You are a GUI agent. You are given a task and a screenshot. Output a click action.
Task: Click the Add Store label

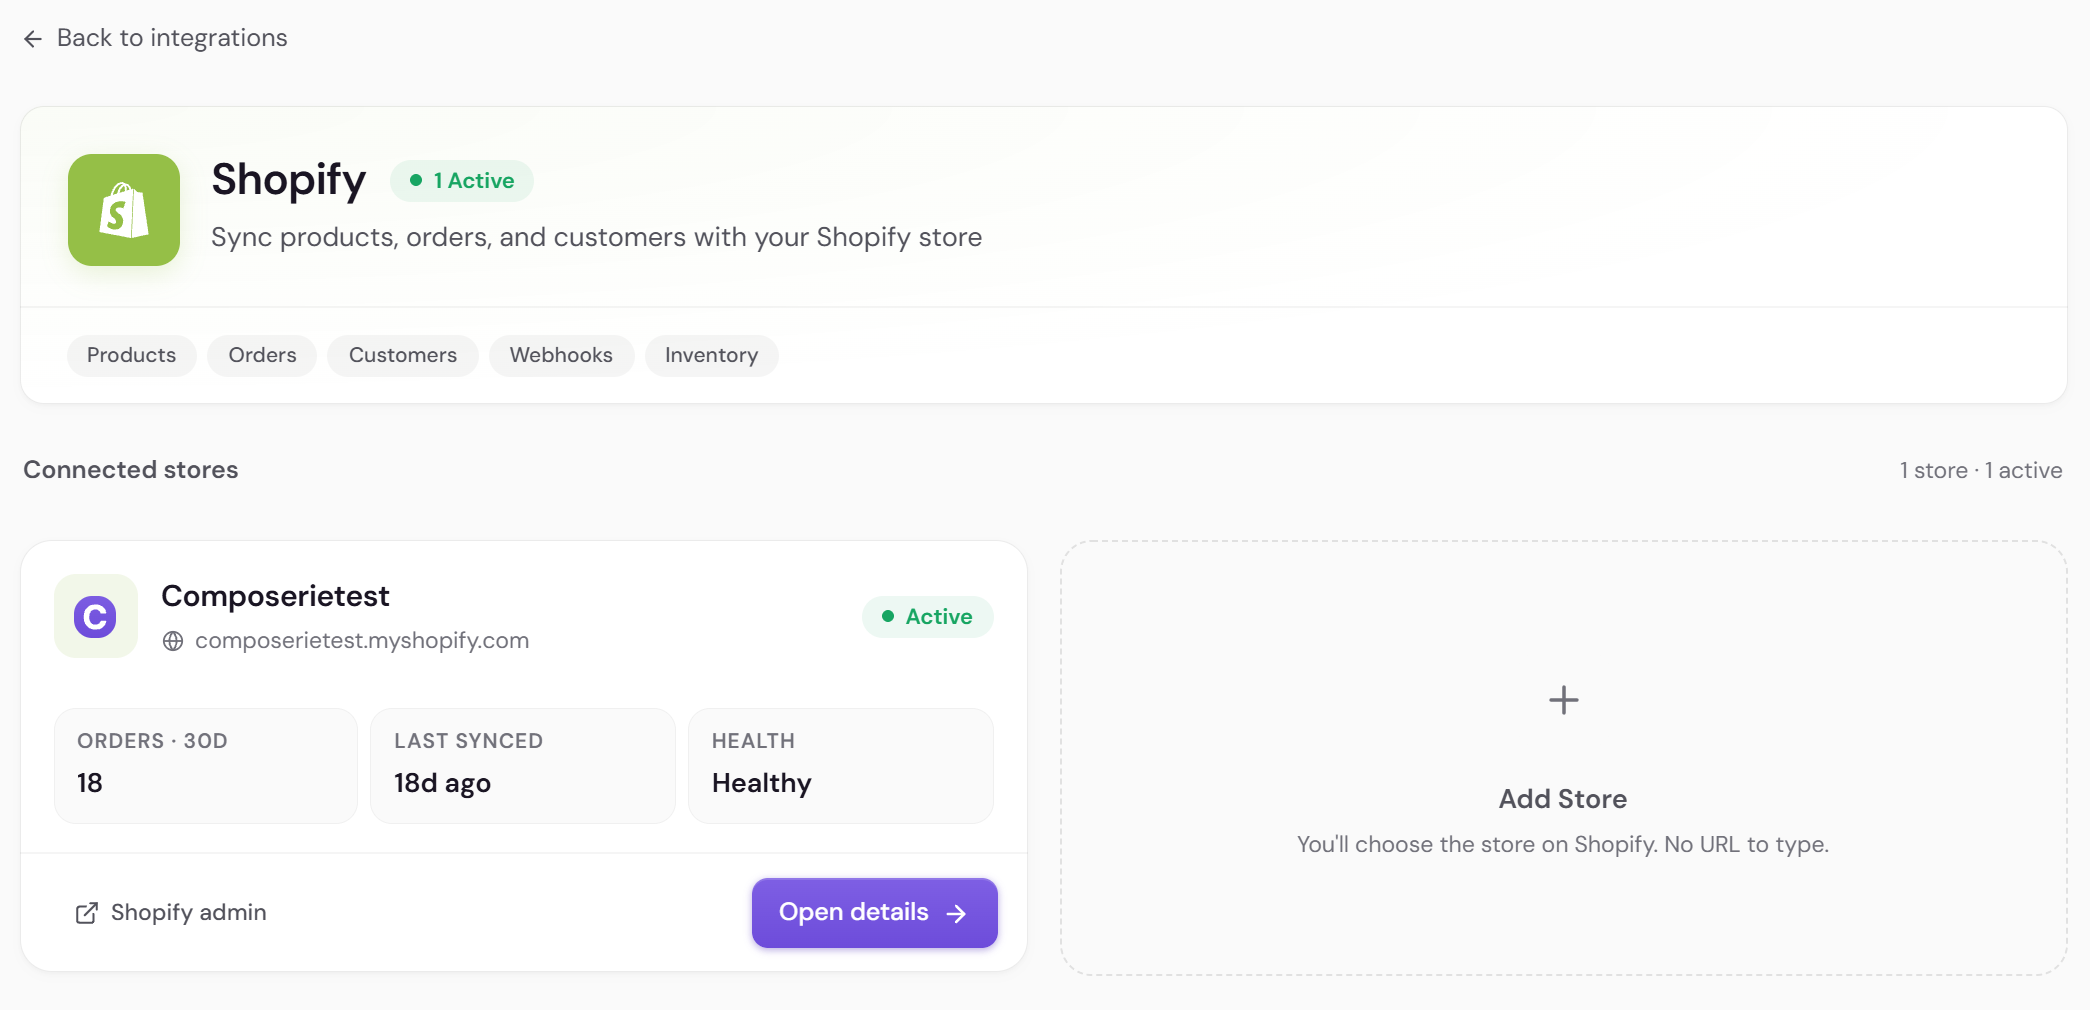coord(1563,799)
